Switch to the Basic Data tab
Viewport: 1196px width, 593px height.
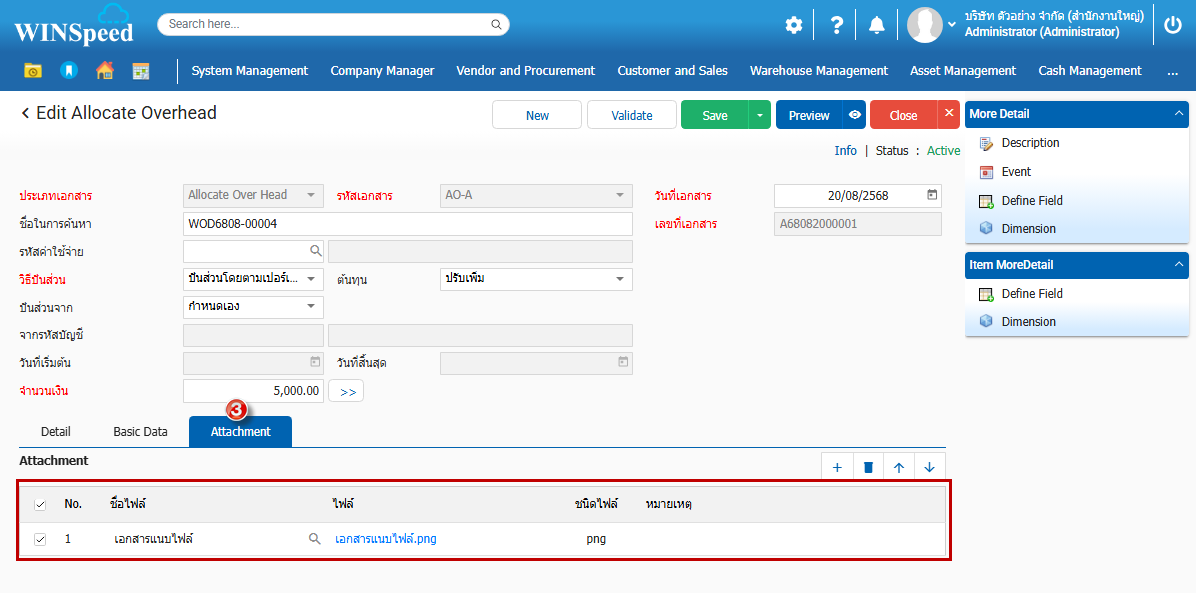click(x=140, y=432)
